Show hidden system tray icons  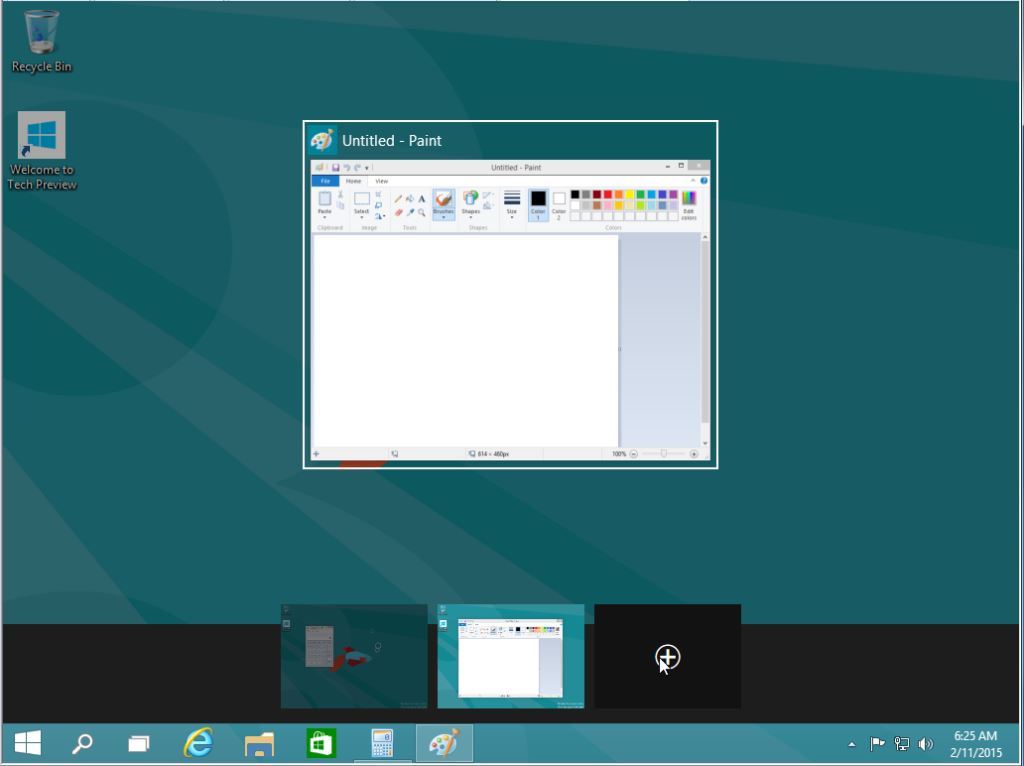[852, 744]
